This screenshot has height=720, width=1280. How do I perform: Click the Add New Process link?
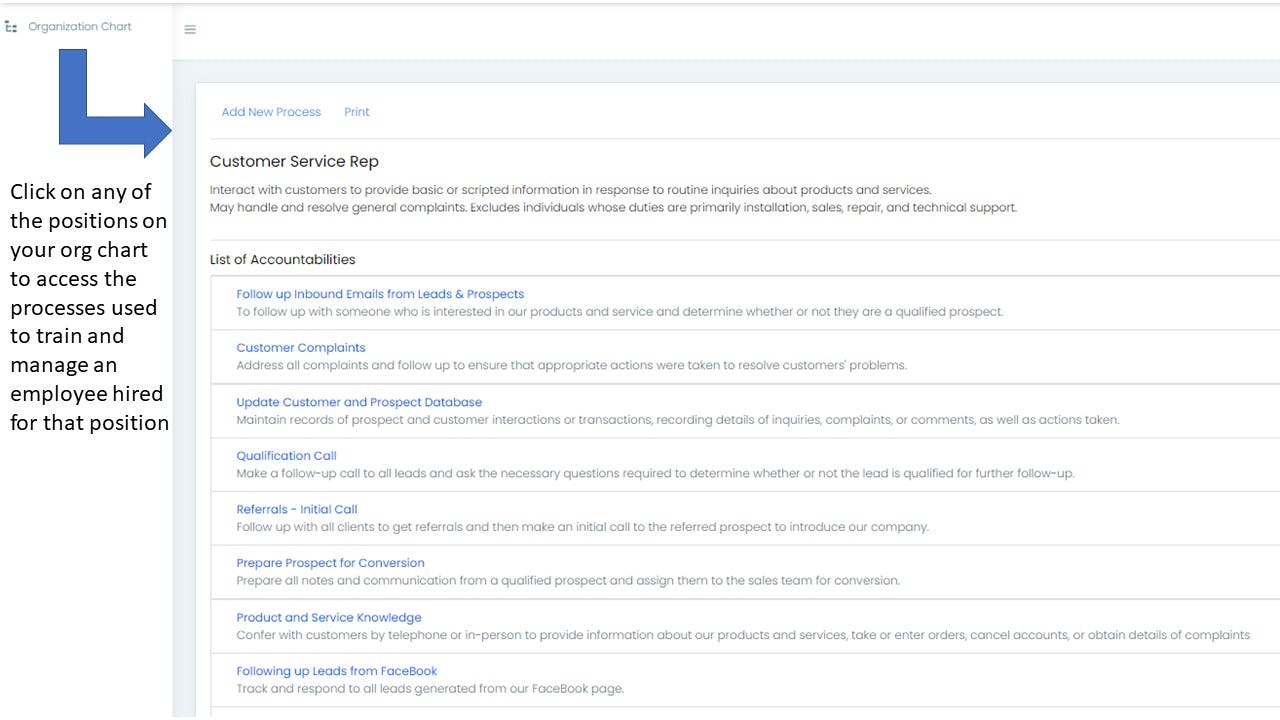271,112
